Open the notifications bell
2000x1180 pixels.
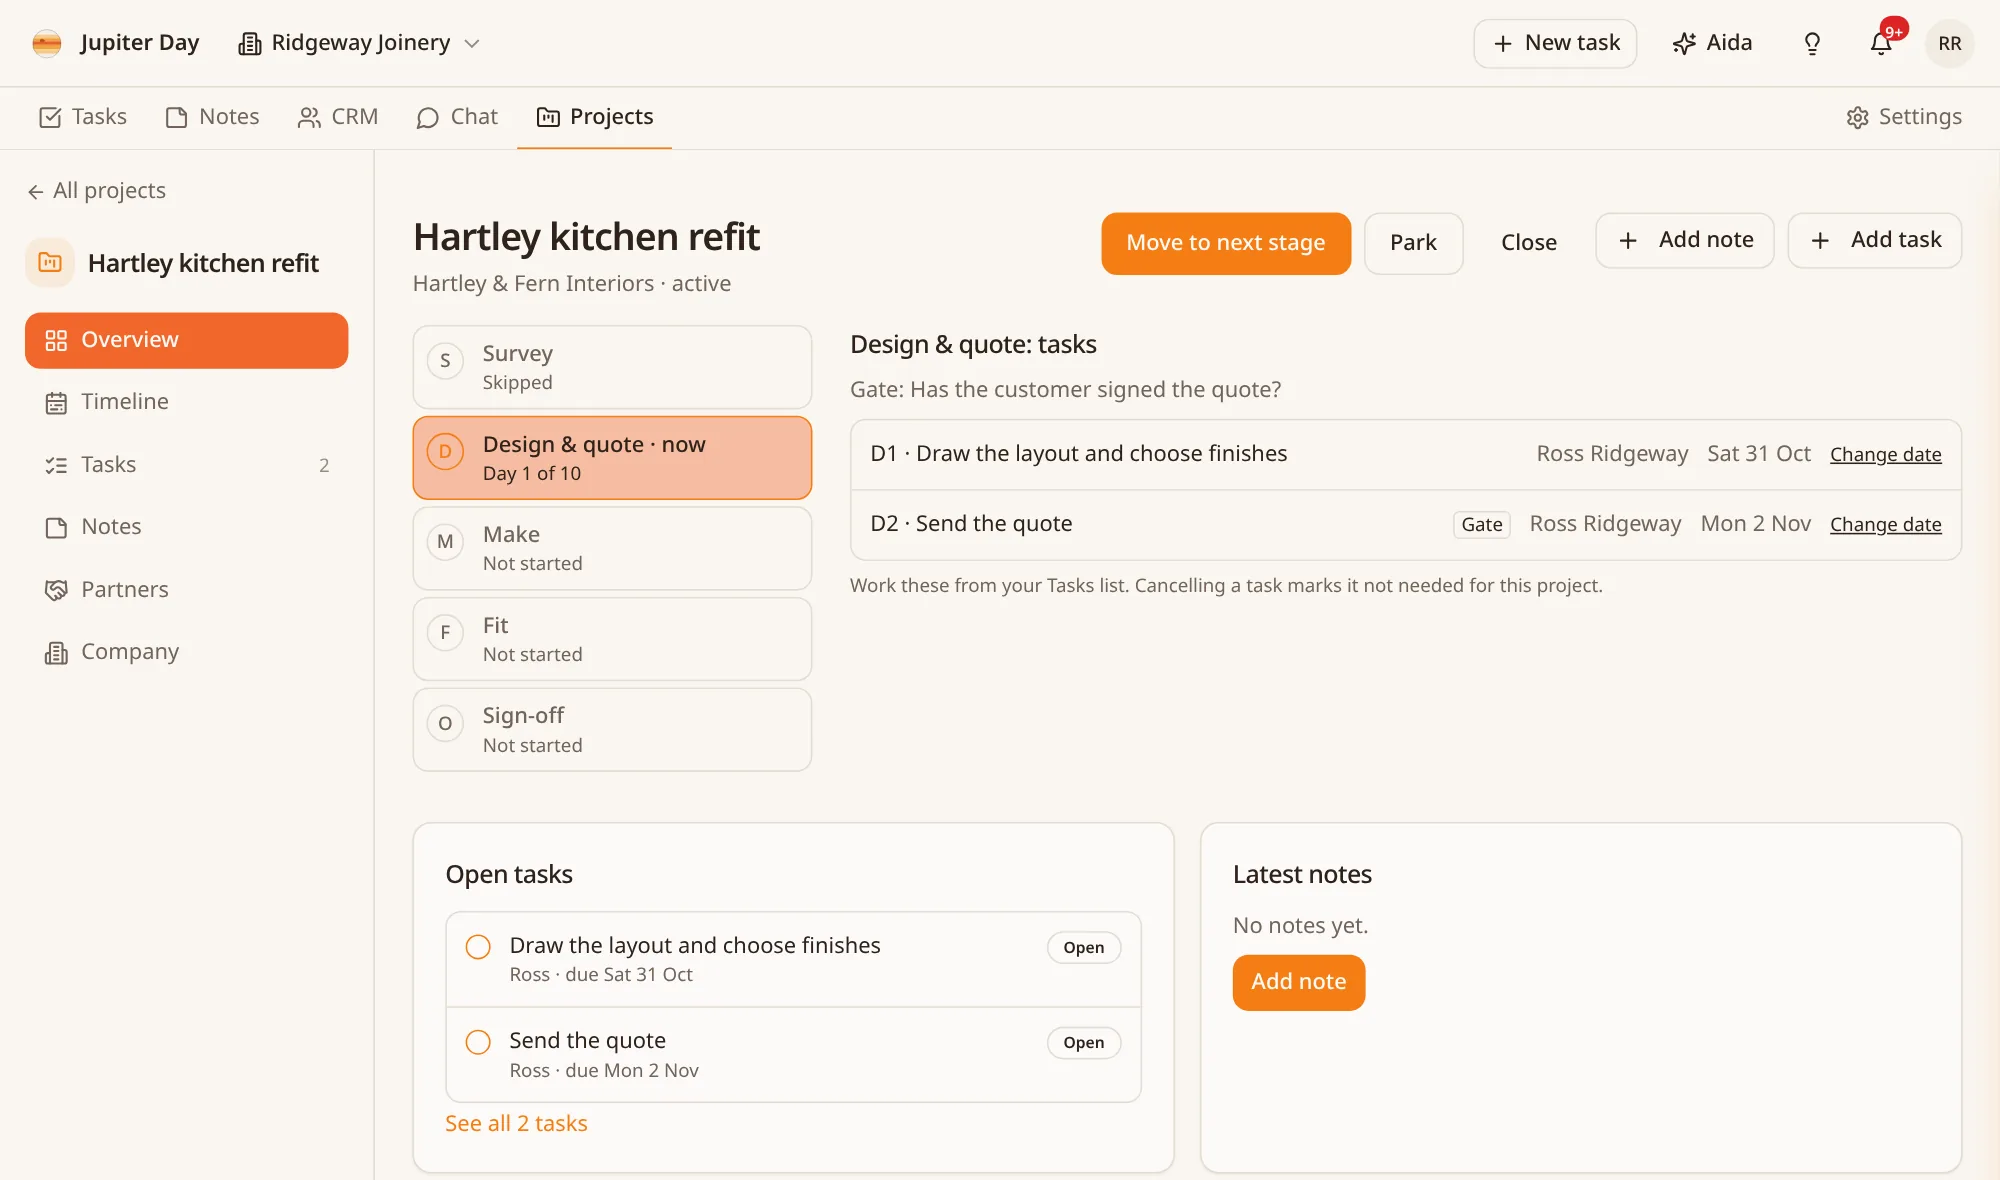(x=1881, y=43)
